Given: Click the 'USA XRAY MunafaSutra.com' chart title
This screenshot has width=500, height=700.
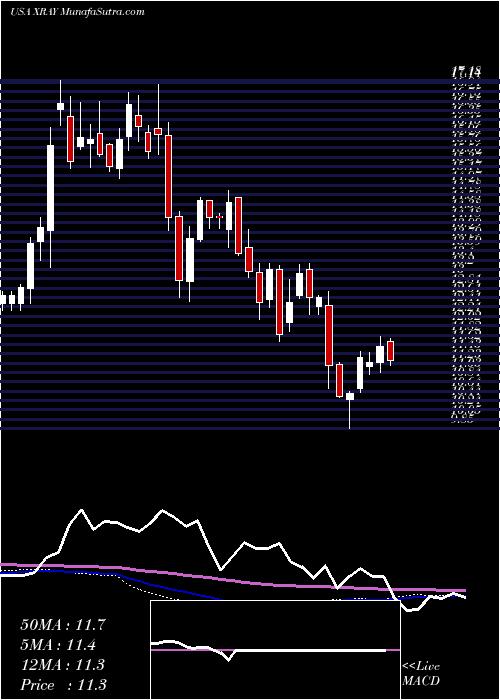Looking at the screenshot, I should (x=77, y=12).
